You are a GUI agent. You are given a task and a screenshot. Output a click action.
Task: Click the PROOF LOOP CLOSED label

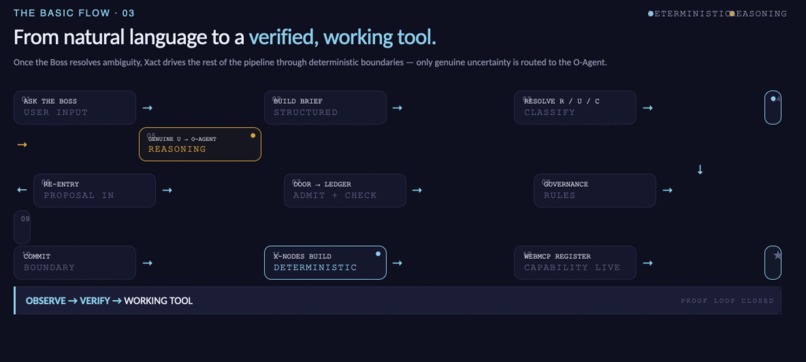pyautogui.click(x=727, y=301)
